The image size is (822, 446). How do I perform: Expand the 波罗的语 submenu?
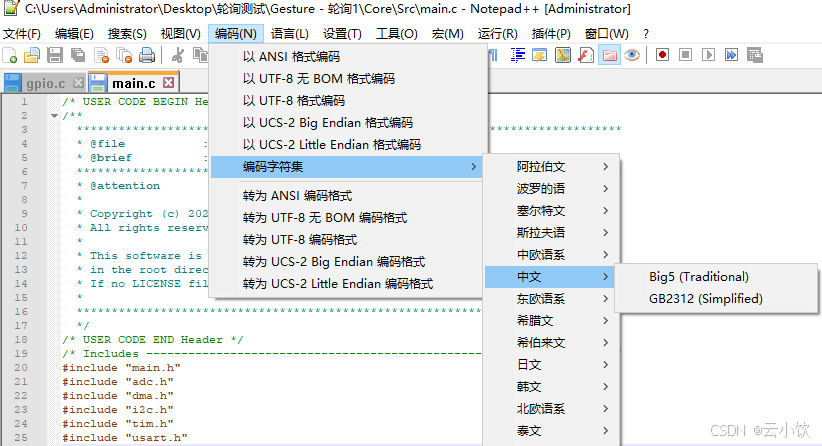[x=551, y=189]
